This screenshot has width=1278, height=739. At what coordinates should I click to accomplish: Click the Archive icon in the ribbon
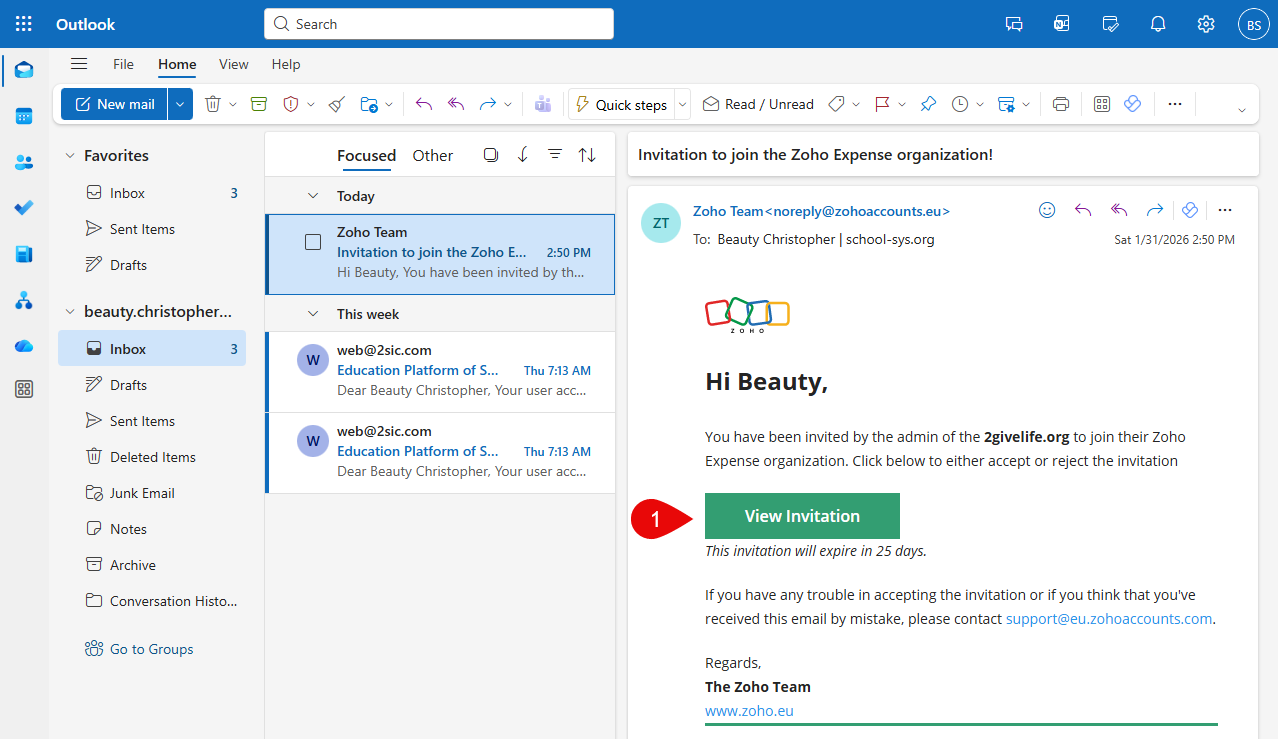(x=259, y=104)
